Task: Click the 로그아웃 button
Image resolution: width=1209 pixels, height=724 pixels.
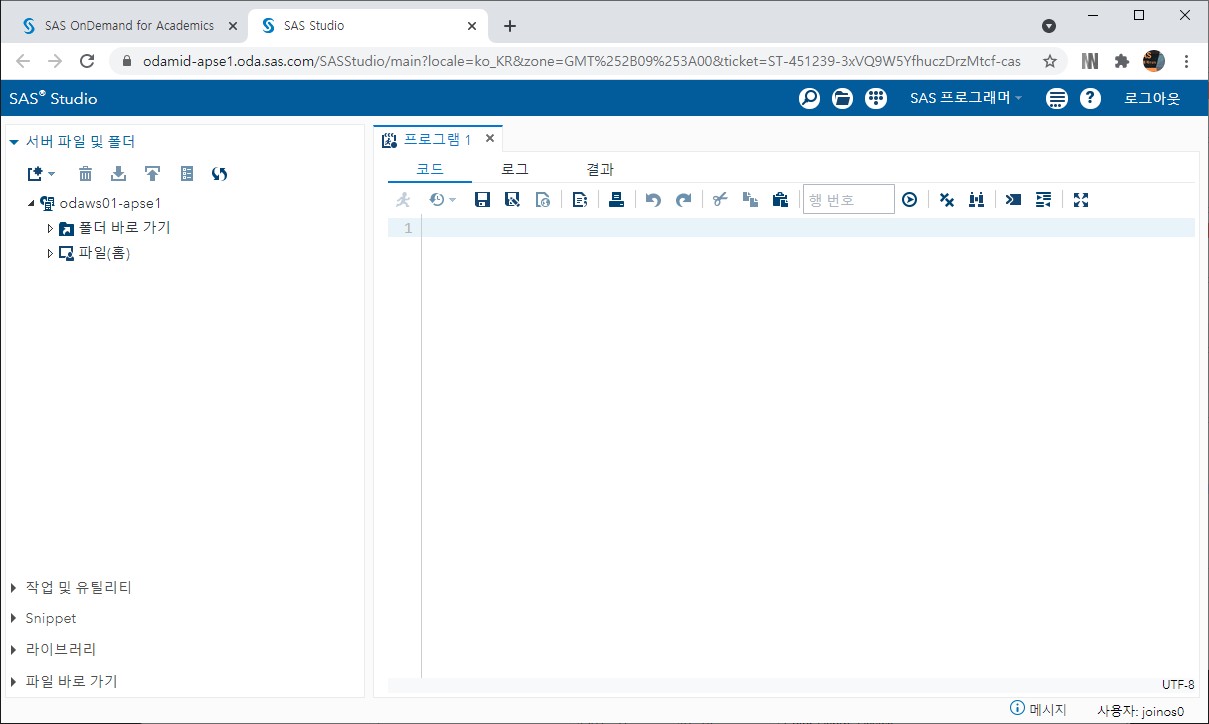Action: (1152, 98)
